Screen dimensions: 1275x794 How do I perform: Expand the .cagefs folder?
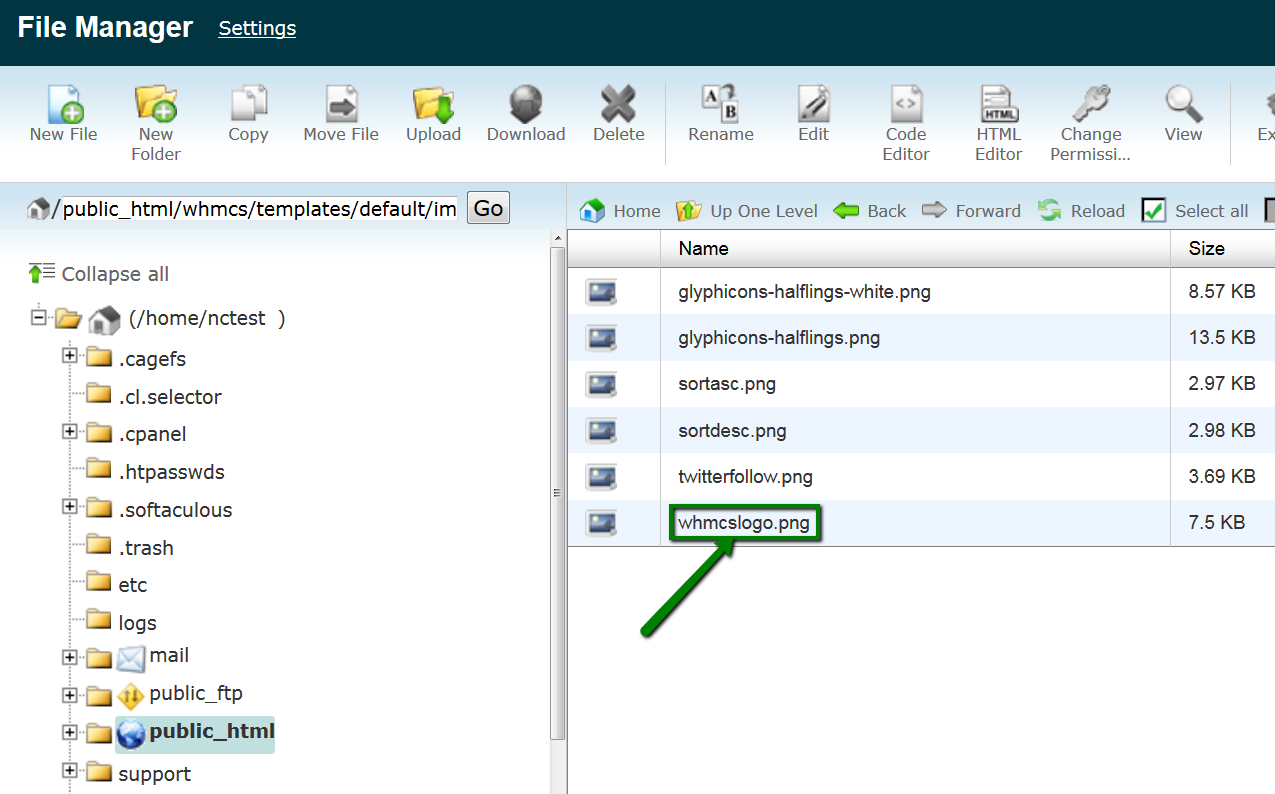69,355
